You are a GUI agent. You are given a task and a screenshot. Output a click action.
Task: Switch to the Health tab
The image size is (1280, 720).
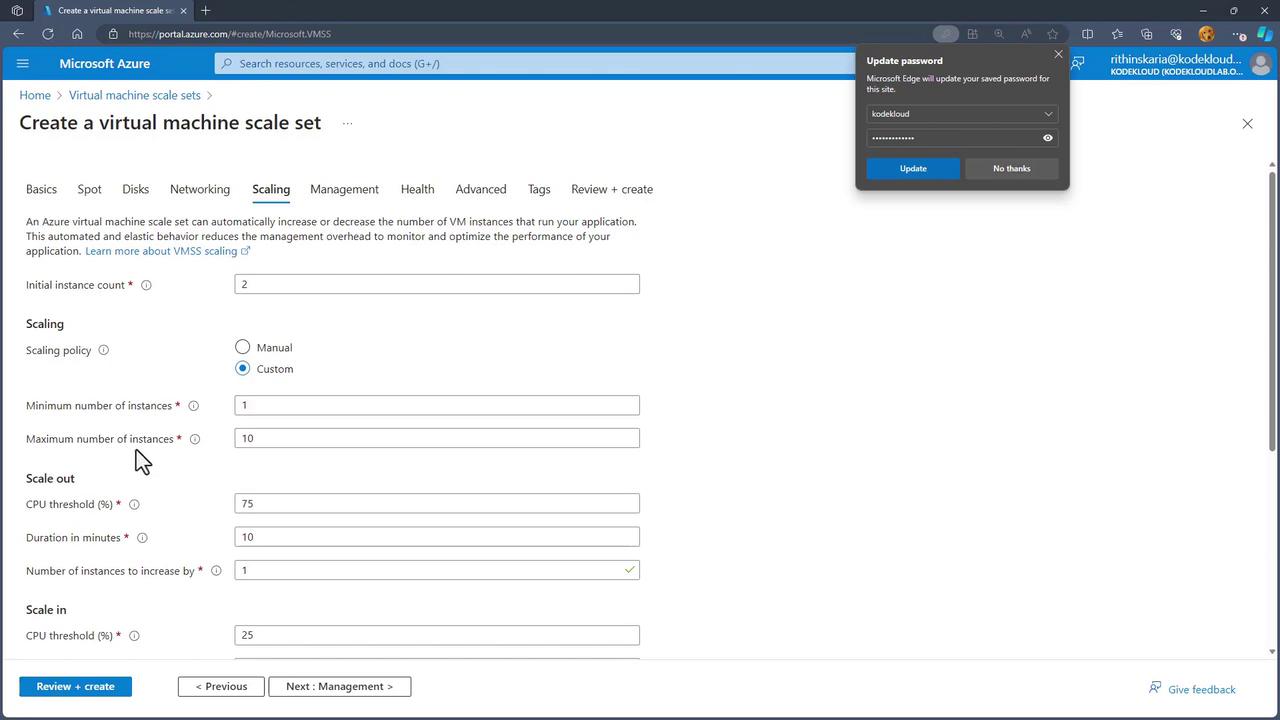click(417, 189)
